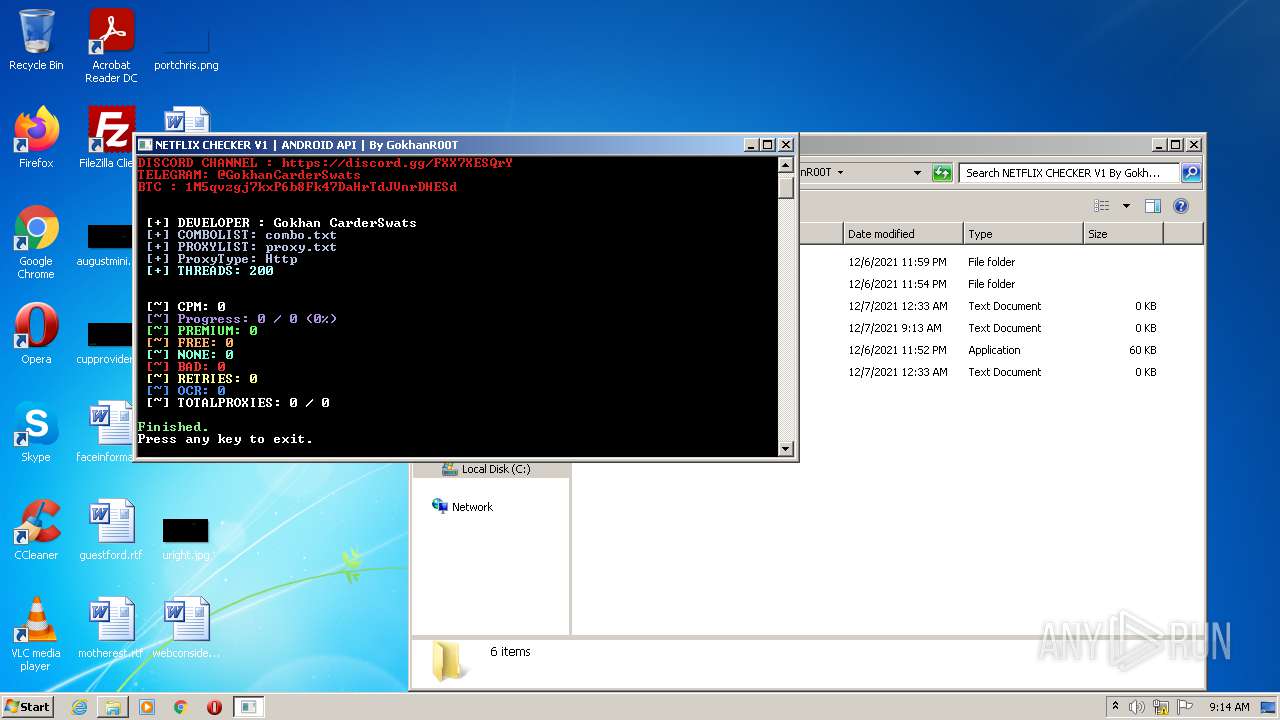
Task: Select the cupprovider desktop file
Action: click(105, 341)
